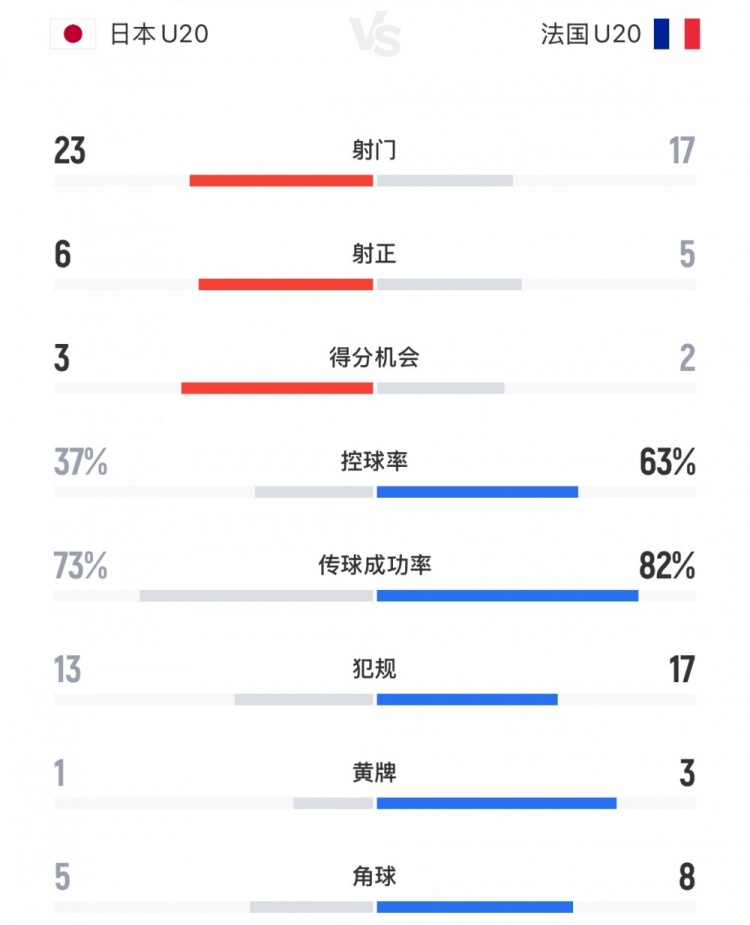
Task: Click France's blue pass accuracy bar
Action: pyautogui.click(x=507, y=596)
